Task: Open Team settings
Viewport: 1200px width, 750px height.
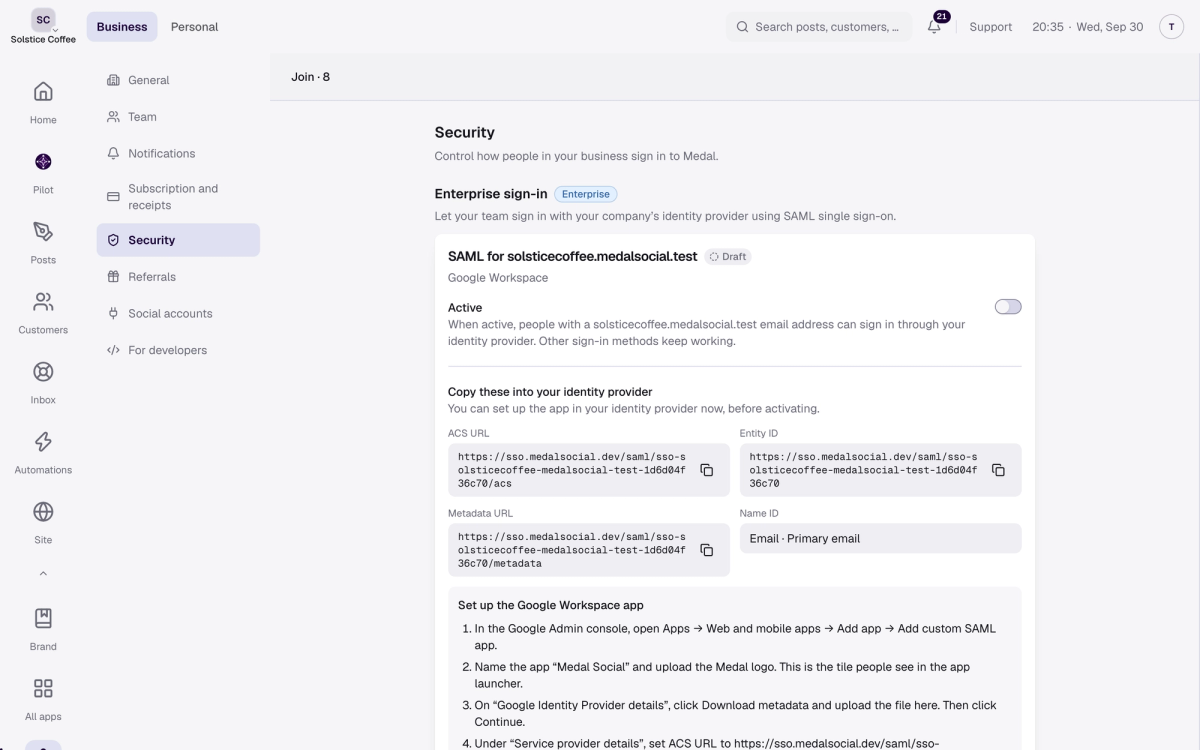Action: (178, 117)
